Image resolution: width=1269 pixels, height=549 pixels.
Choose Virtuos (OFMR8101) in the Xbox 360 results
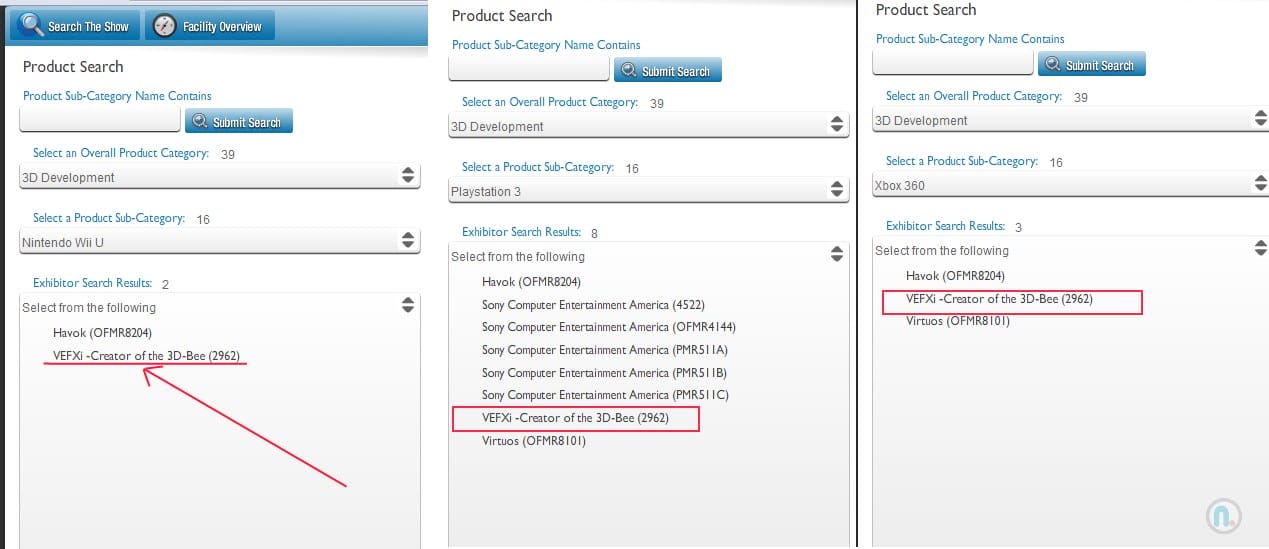[957, 321]
